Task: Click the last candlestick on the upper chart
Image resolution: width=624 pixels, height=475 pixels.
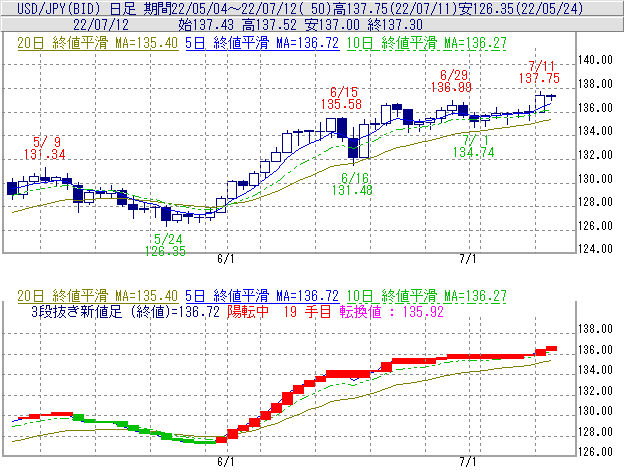Action: click(x=551, y=97)
